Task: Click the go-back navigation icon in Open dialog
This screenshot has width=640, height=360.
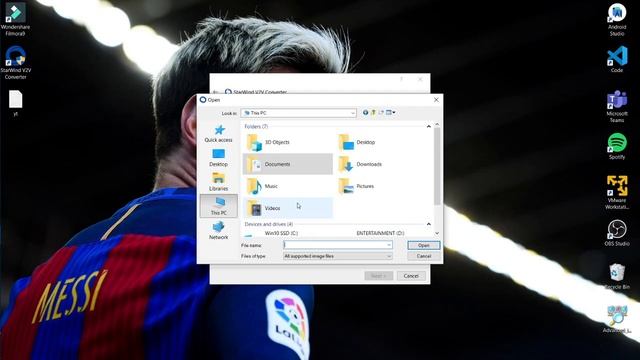Action: point(365,113)
